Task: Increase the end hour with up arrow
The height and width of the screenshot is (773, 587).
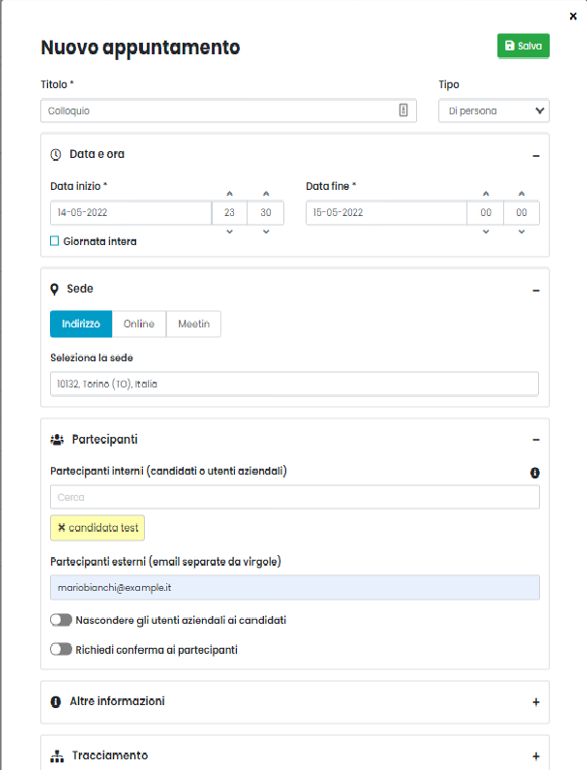Action: (x=486, y=194)
